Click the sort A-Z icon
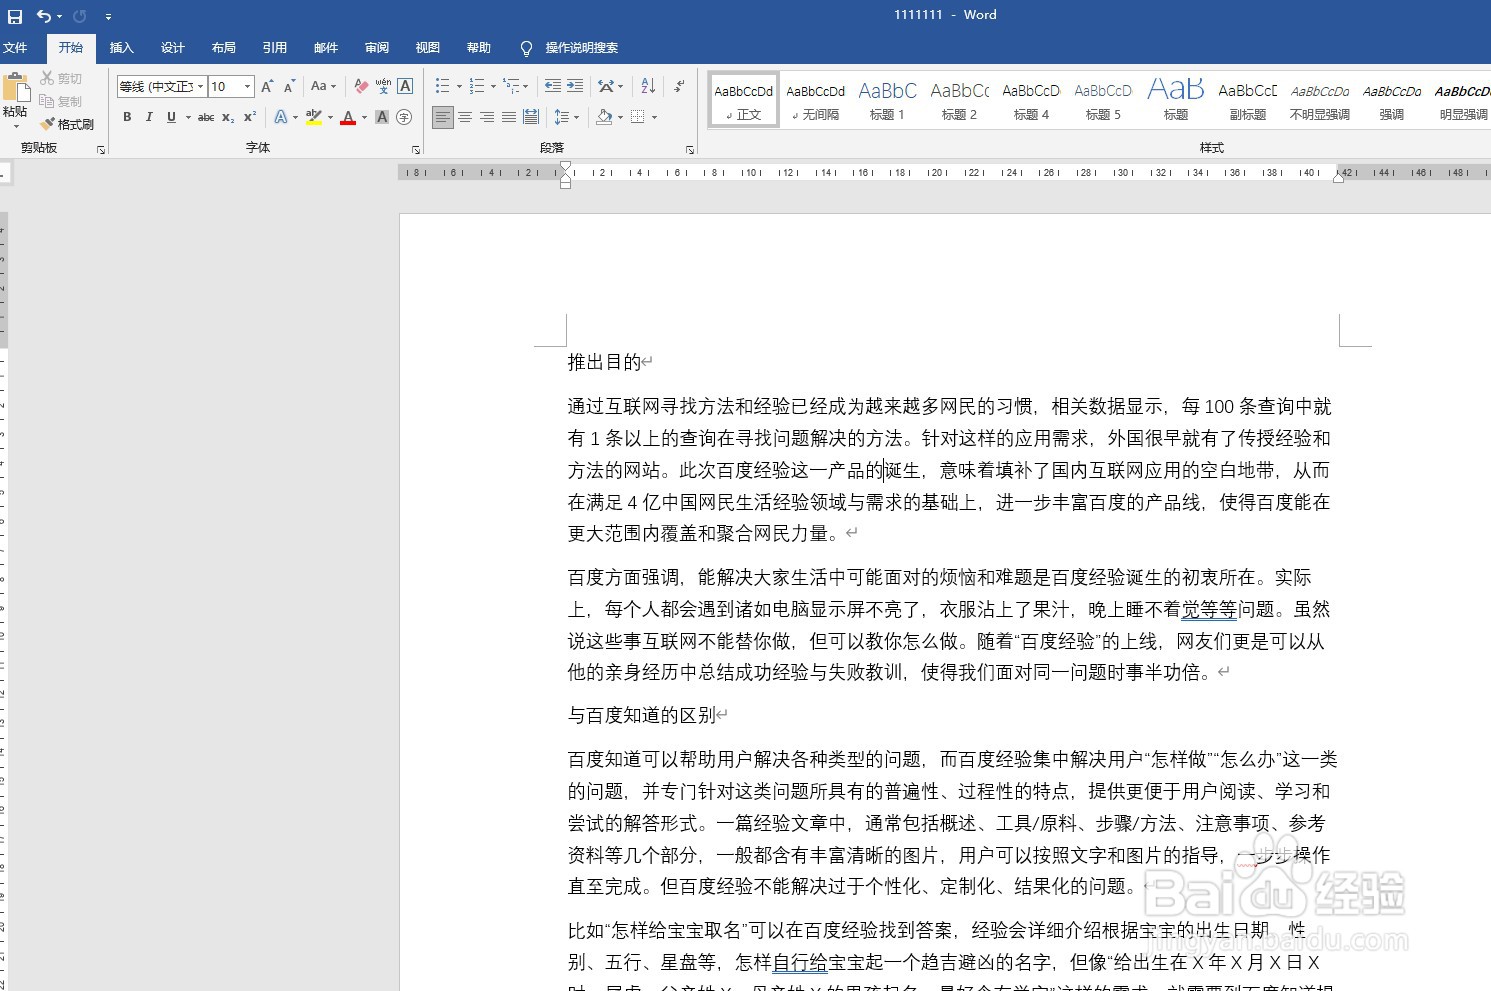 (x=648, y=87)
